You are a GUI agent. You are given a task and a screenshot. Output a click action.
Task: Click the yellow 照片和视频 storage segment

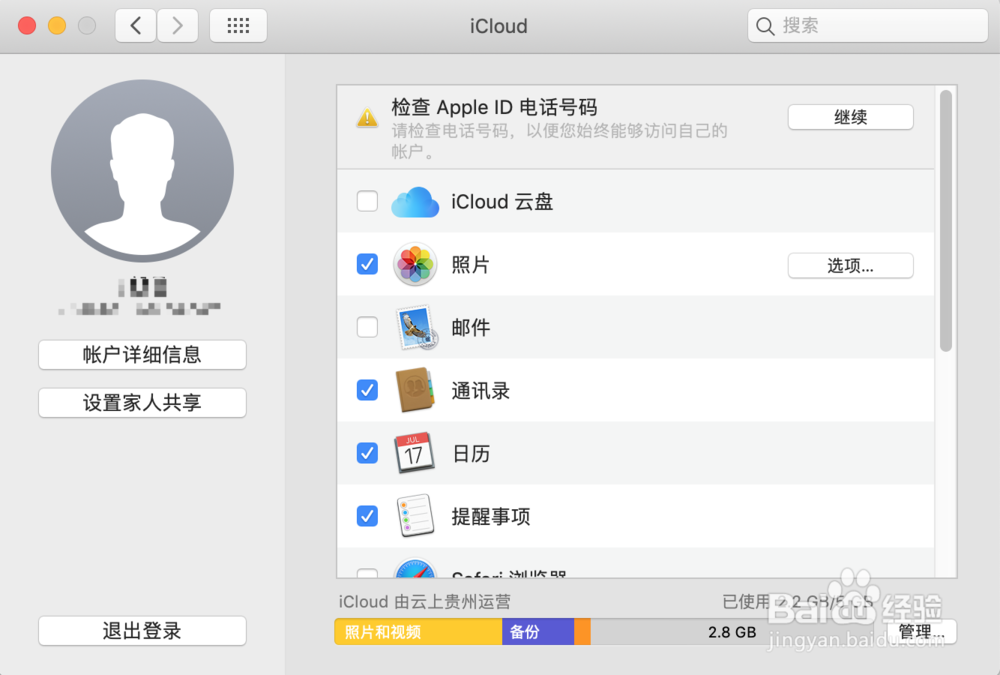pos(418,632)
